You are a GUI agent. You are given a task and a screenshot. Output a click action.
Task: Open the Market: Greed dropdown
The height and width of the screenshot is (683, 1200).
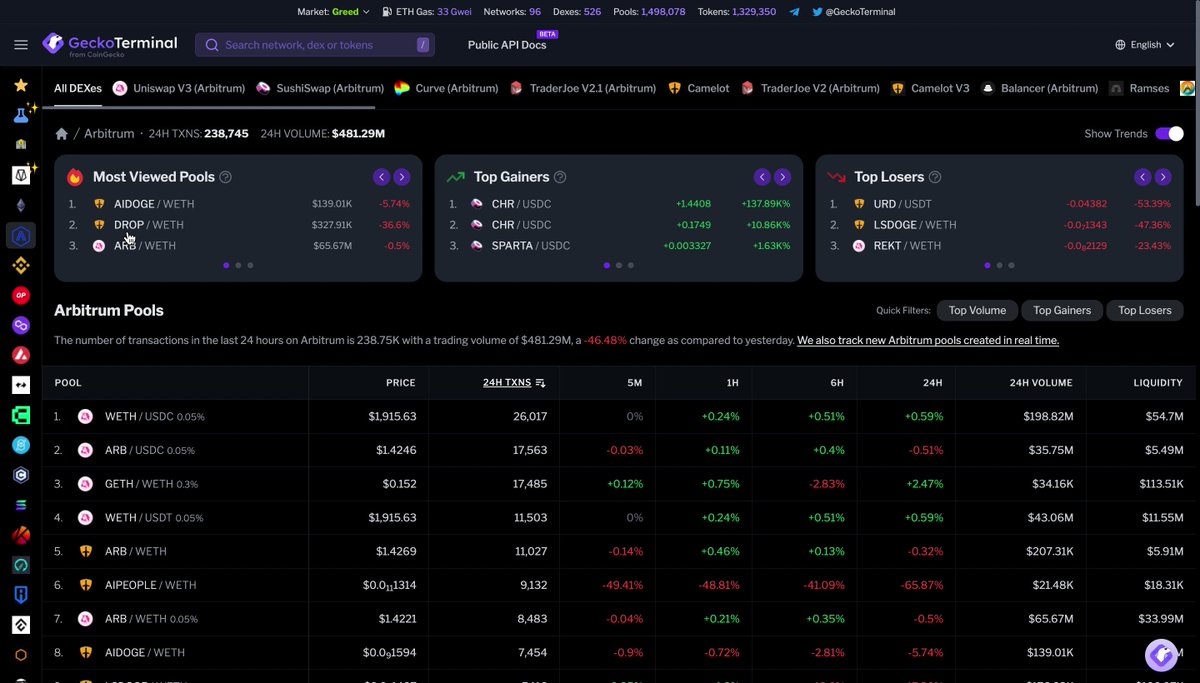[334, 12]
